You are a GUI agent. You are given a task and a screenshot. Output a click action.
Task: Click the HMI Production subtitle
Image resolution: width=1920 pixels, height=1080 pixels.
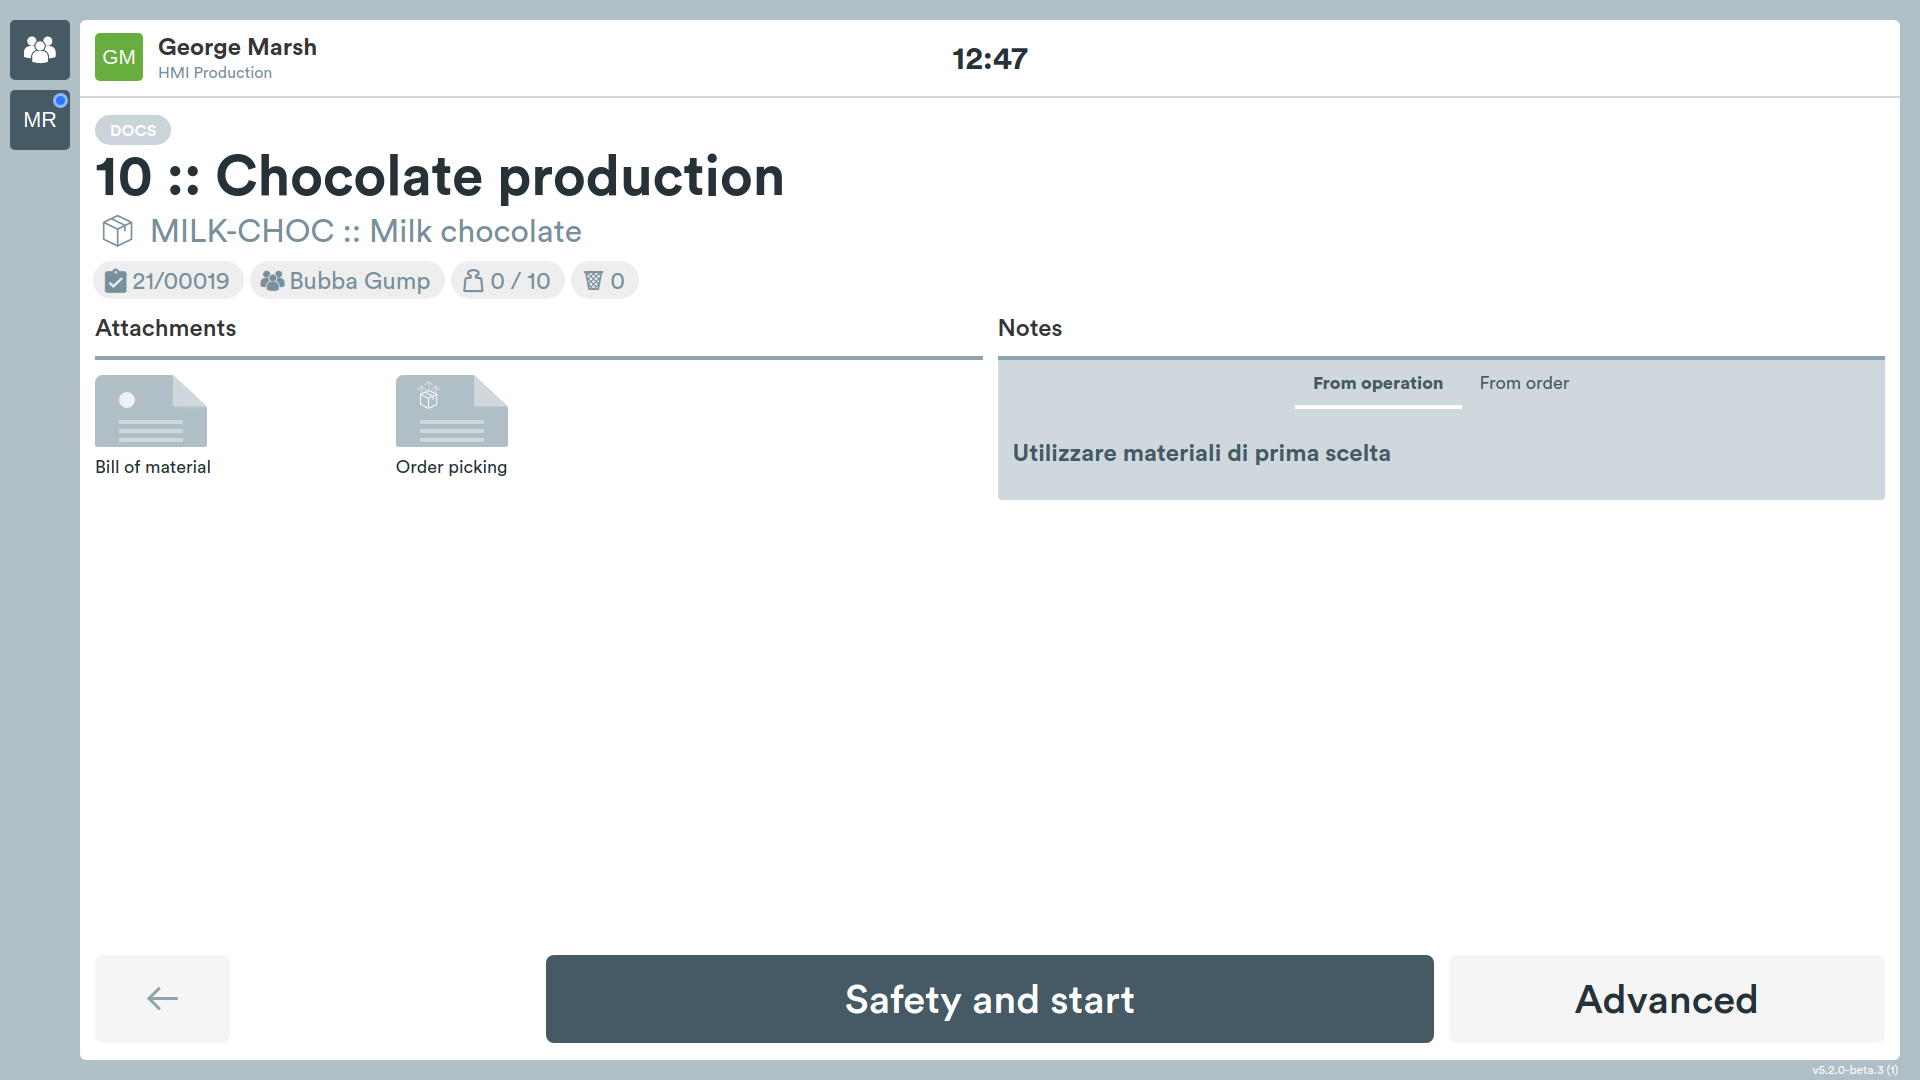coord(215,73)
